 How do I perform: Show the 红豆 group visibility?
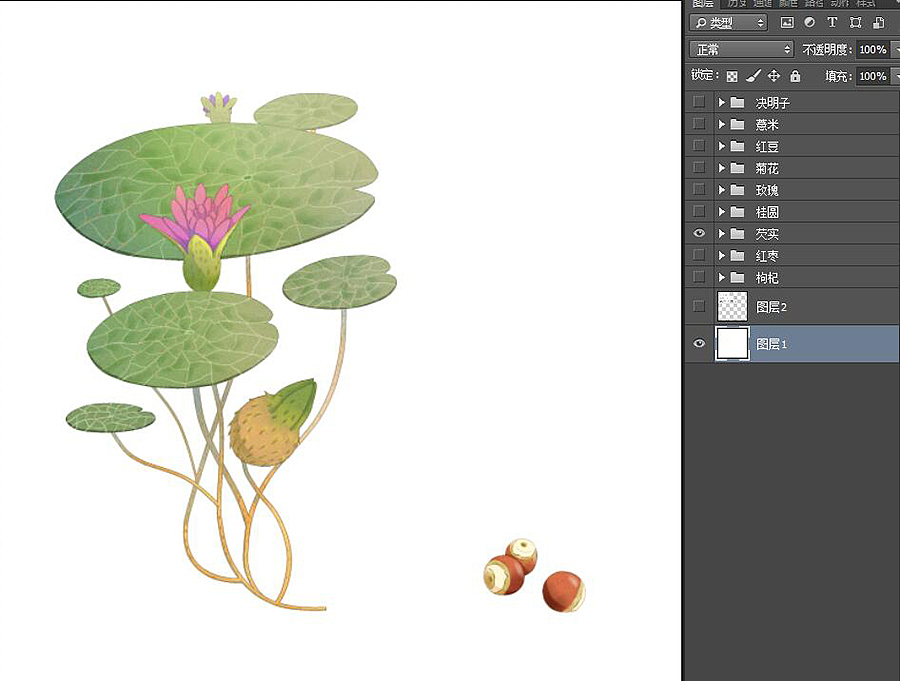point(699,145)
